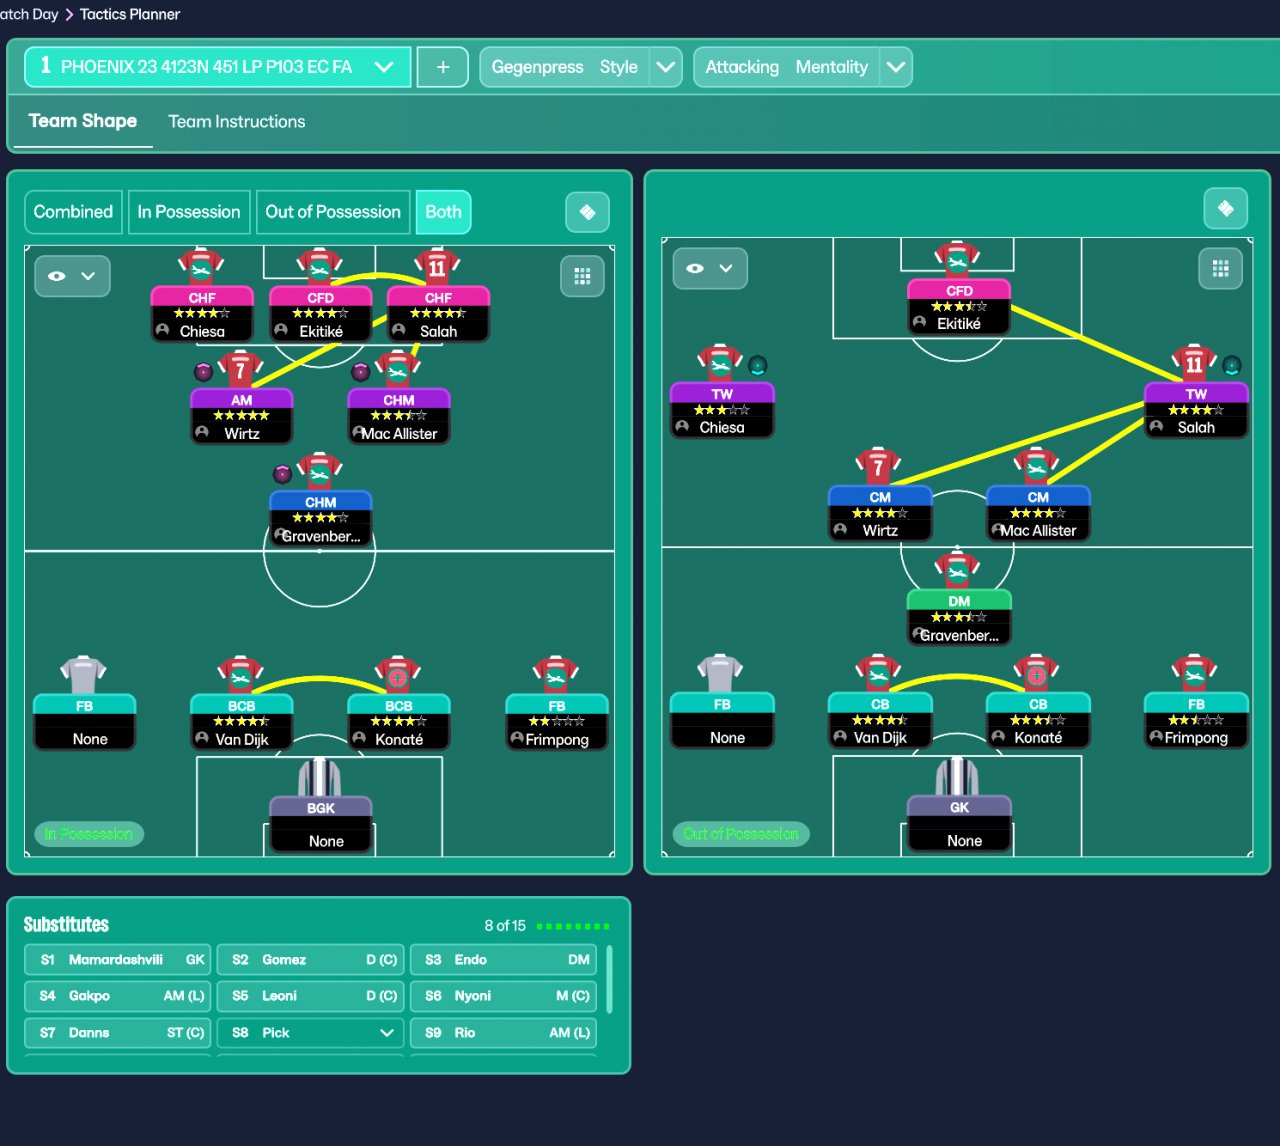Go back to Match Day in the breadcrumb

click(x=29, y=14)
